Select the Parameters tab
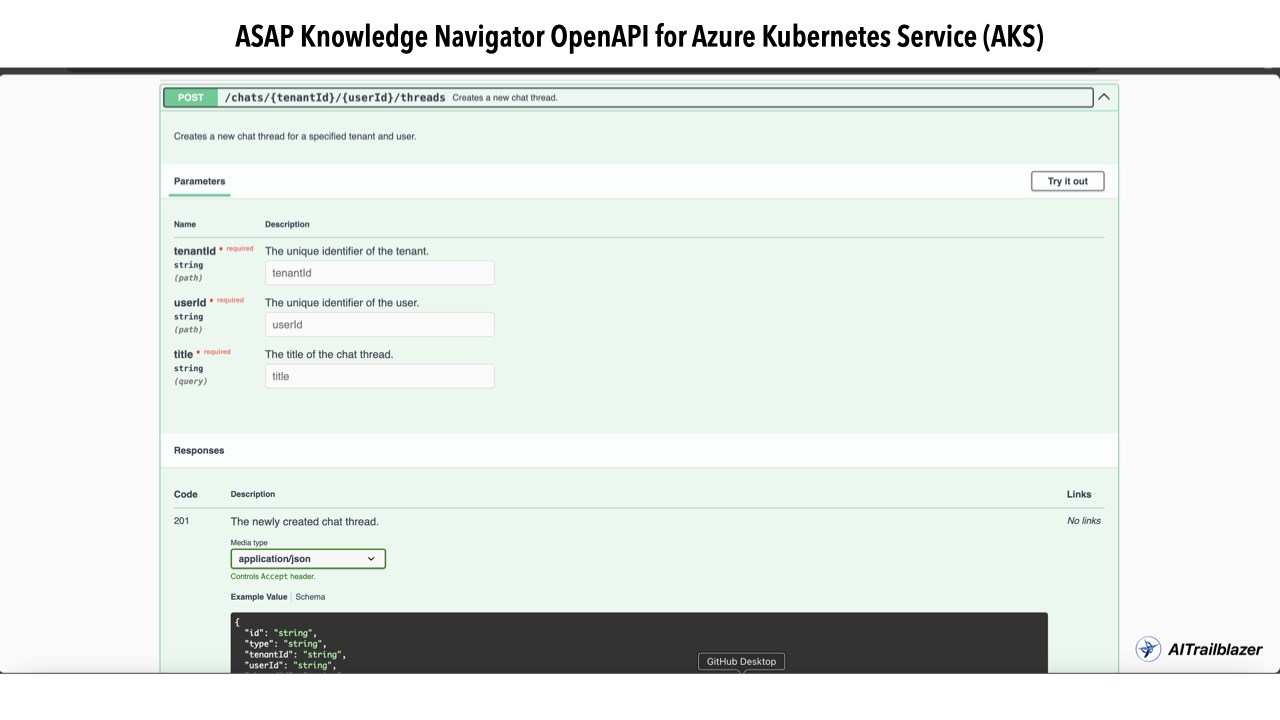Screen dimensions: 1280x720 coord(200,181)
